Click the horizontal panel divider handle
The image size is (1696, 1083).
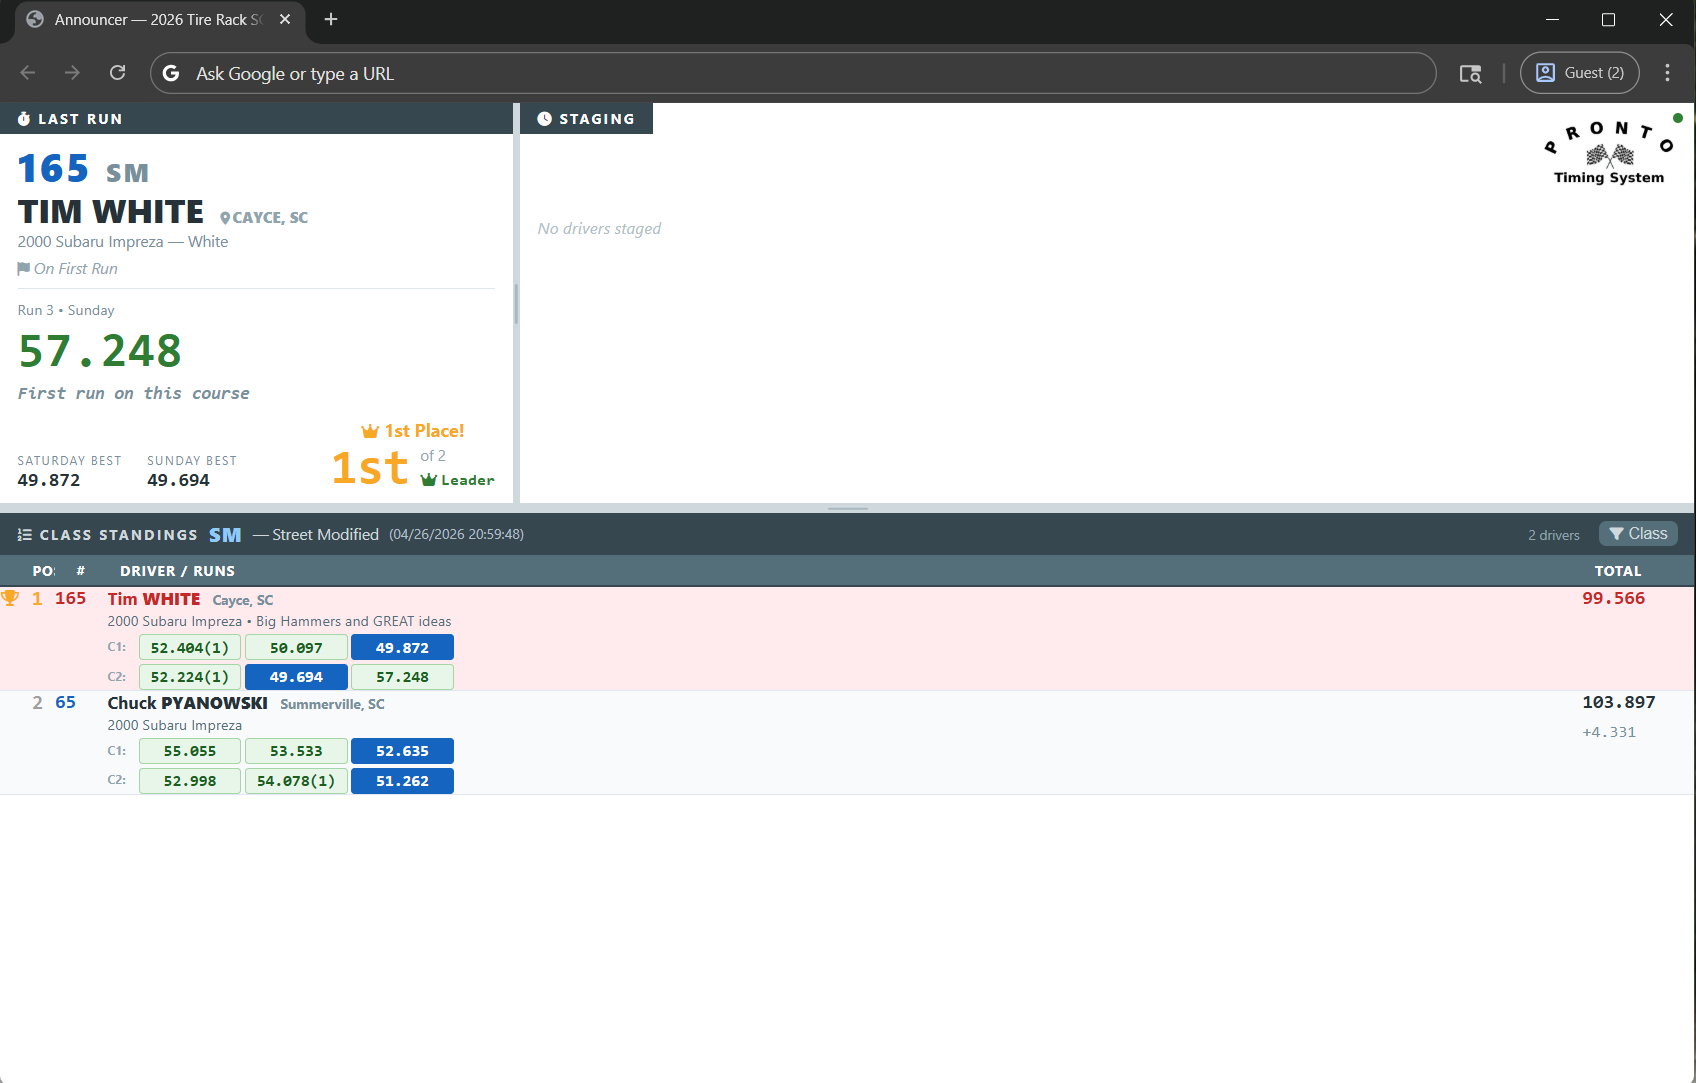click(x=847, y=508)
